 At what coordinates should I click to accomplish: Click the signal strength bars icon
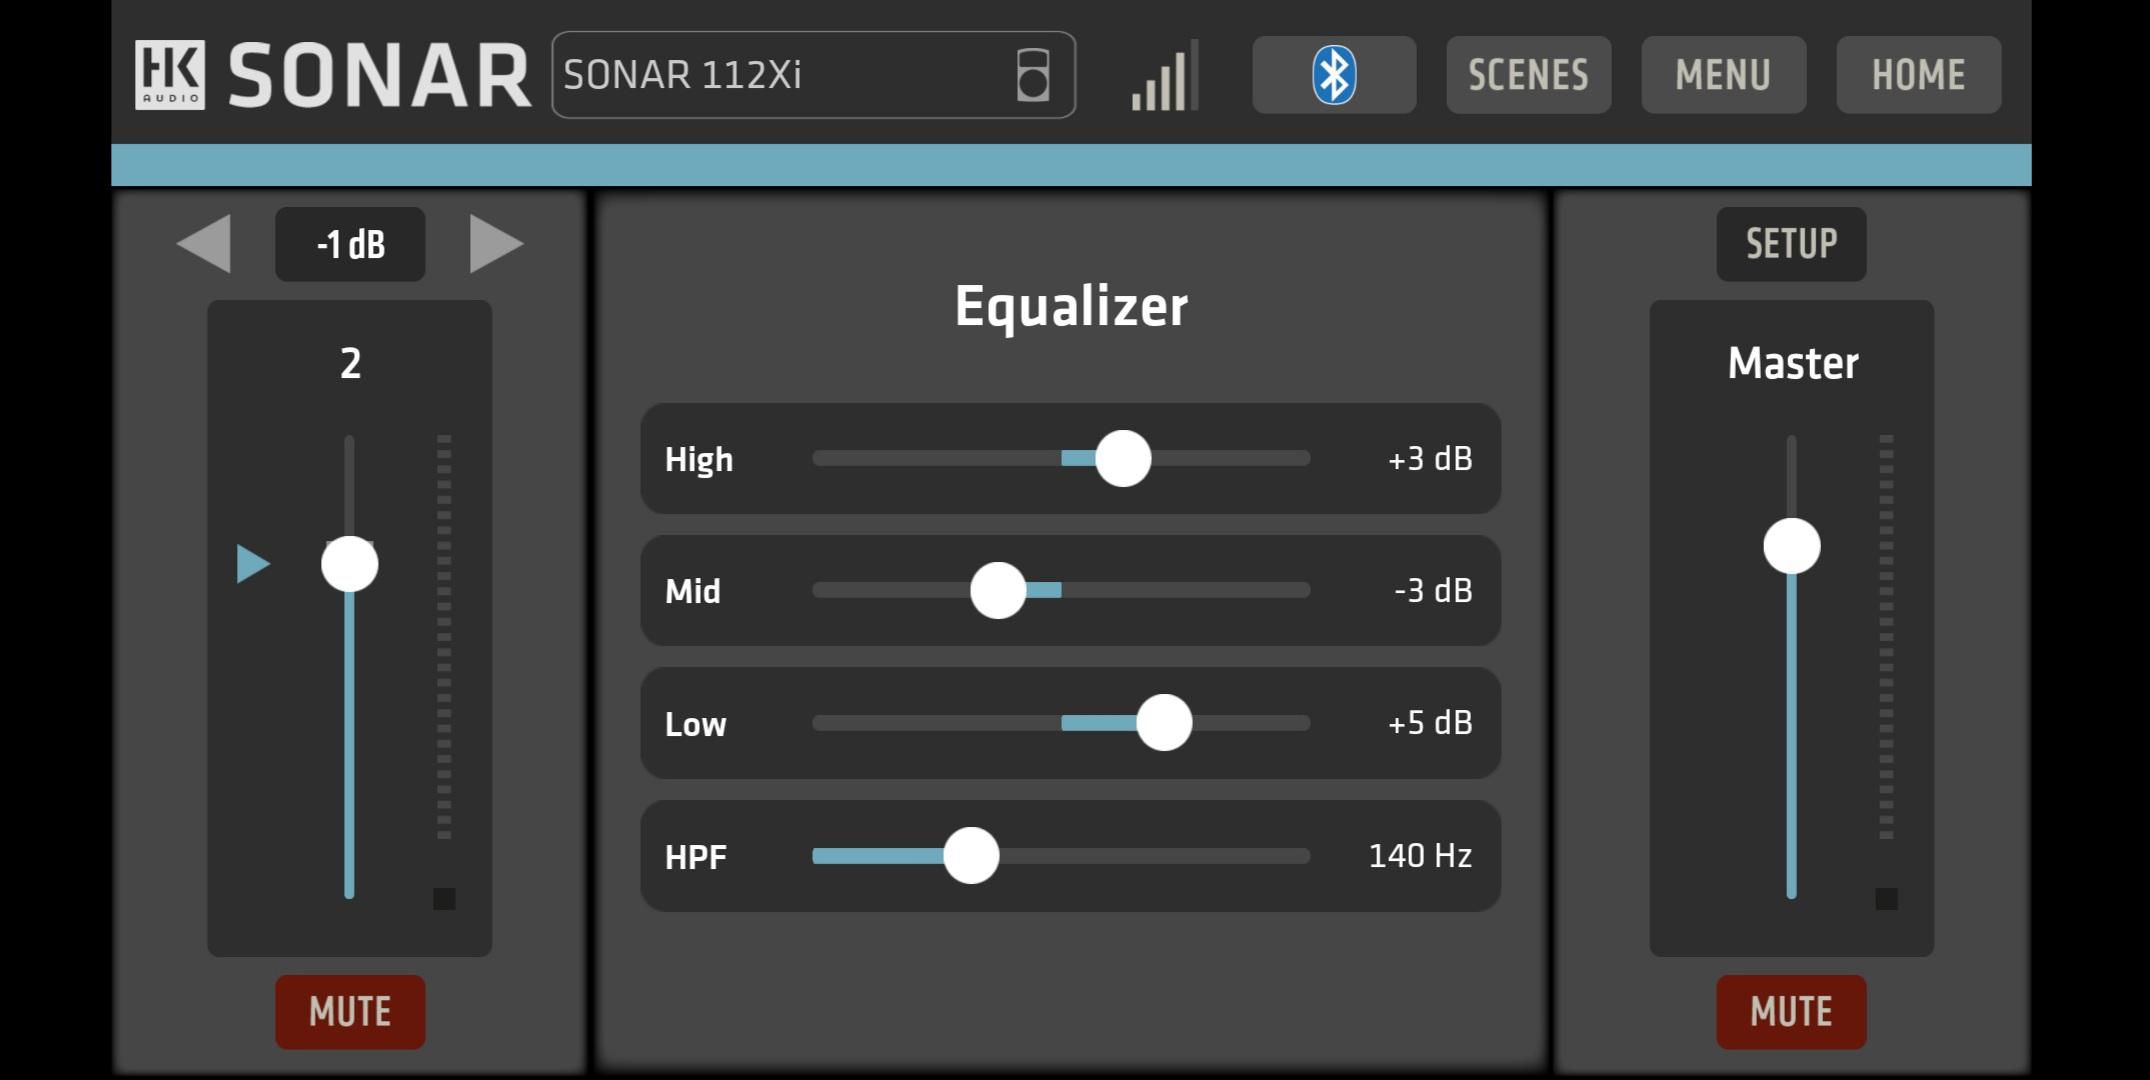(1165, 76)
